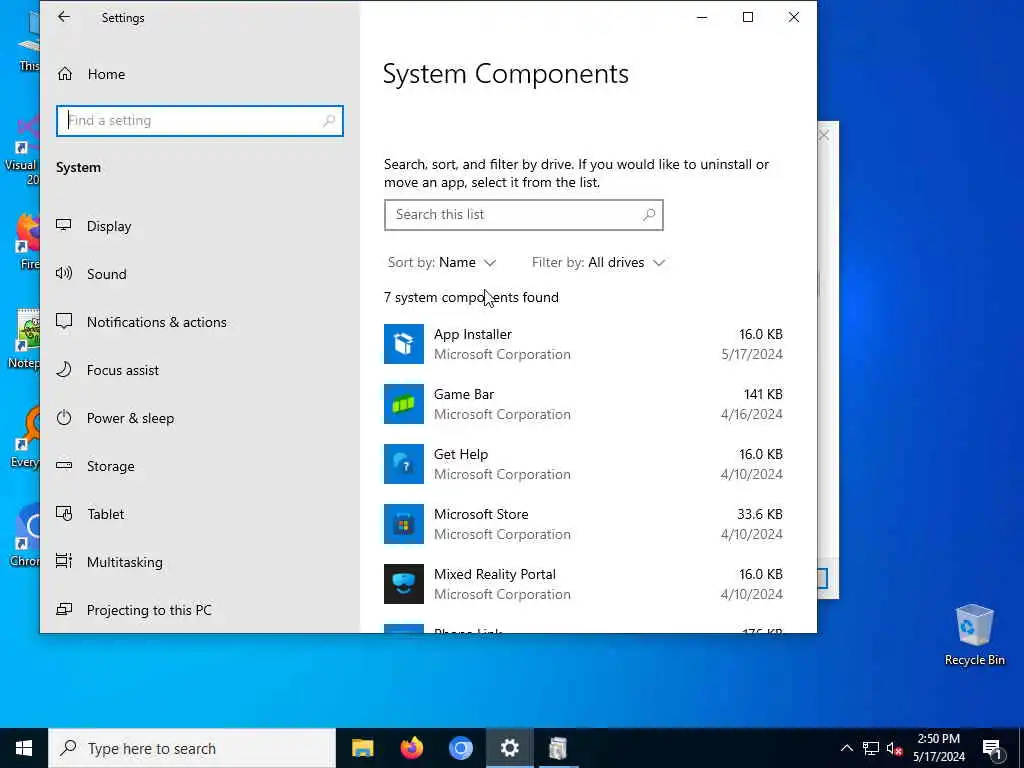This screenshot has width=1024, height=768.
Task: Click the Game Bar green icon
Action: click(404, 404)
